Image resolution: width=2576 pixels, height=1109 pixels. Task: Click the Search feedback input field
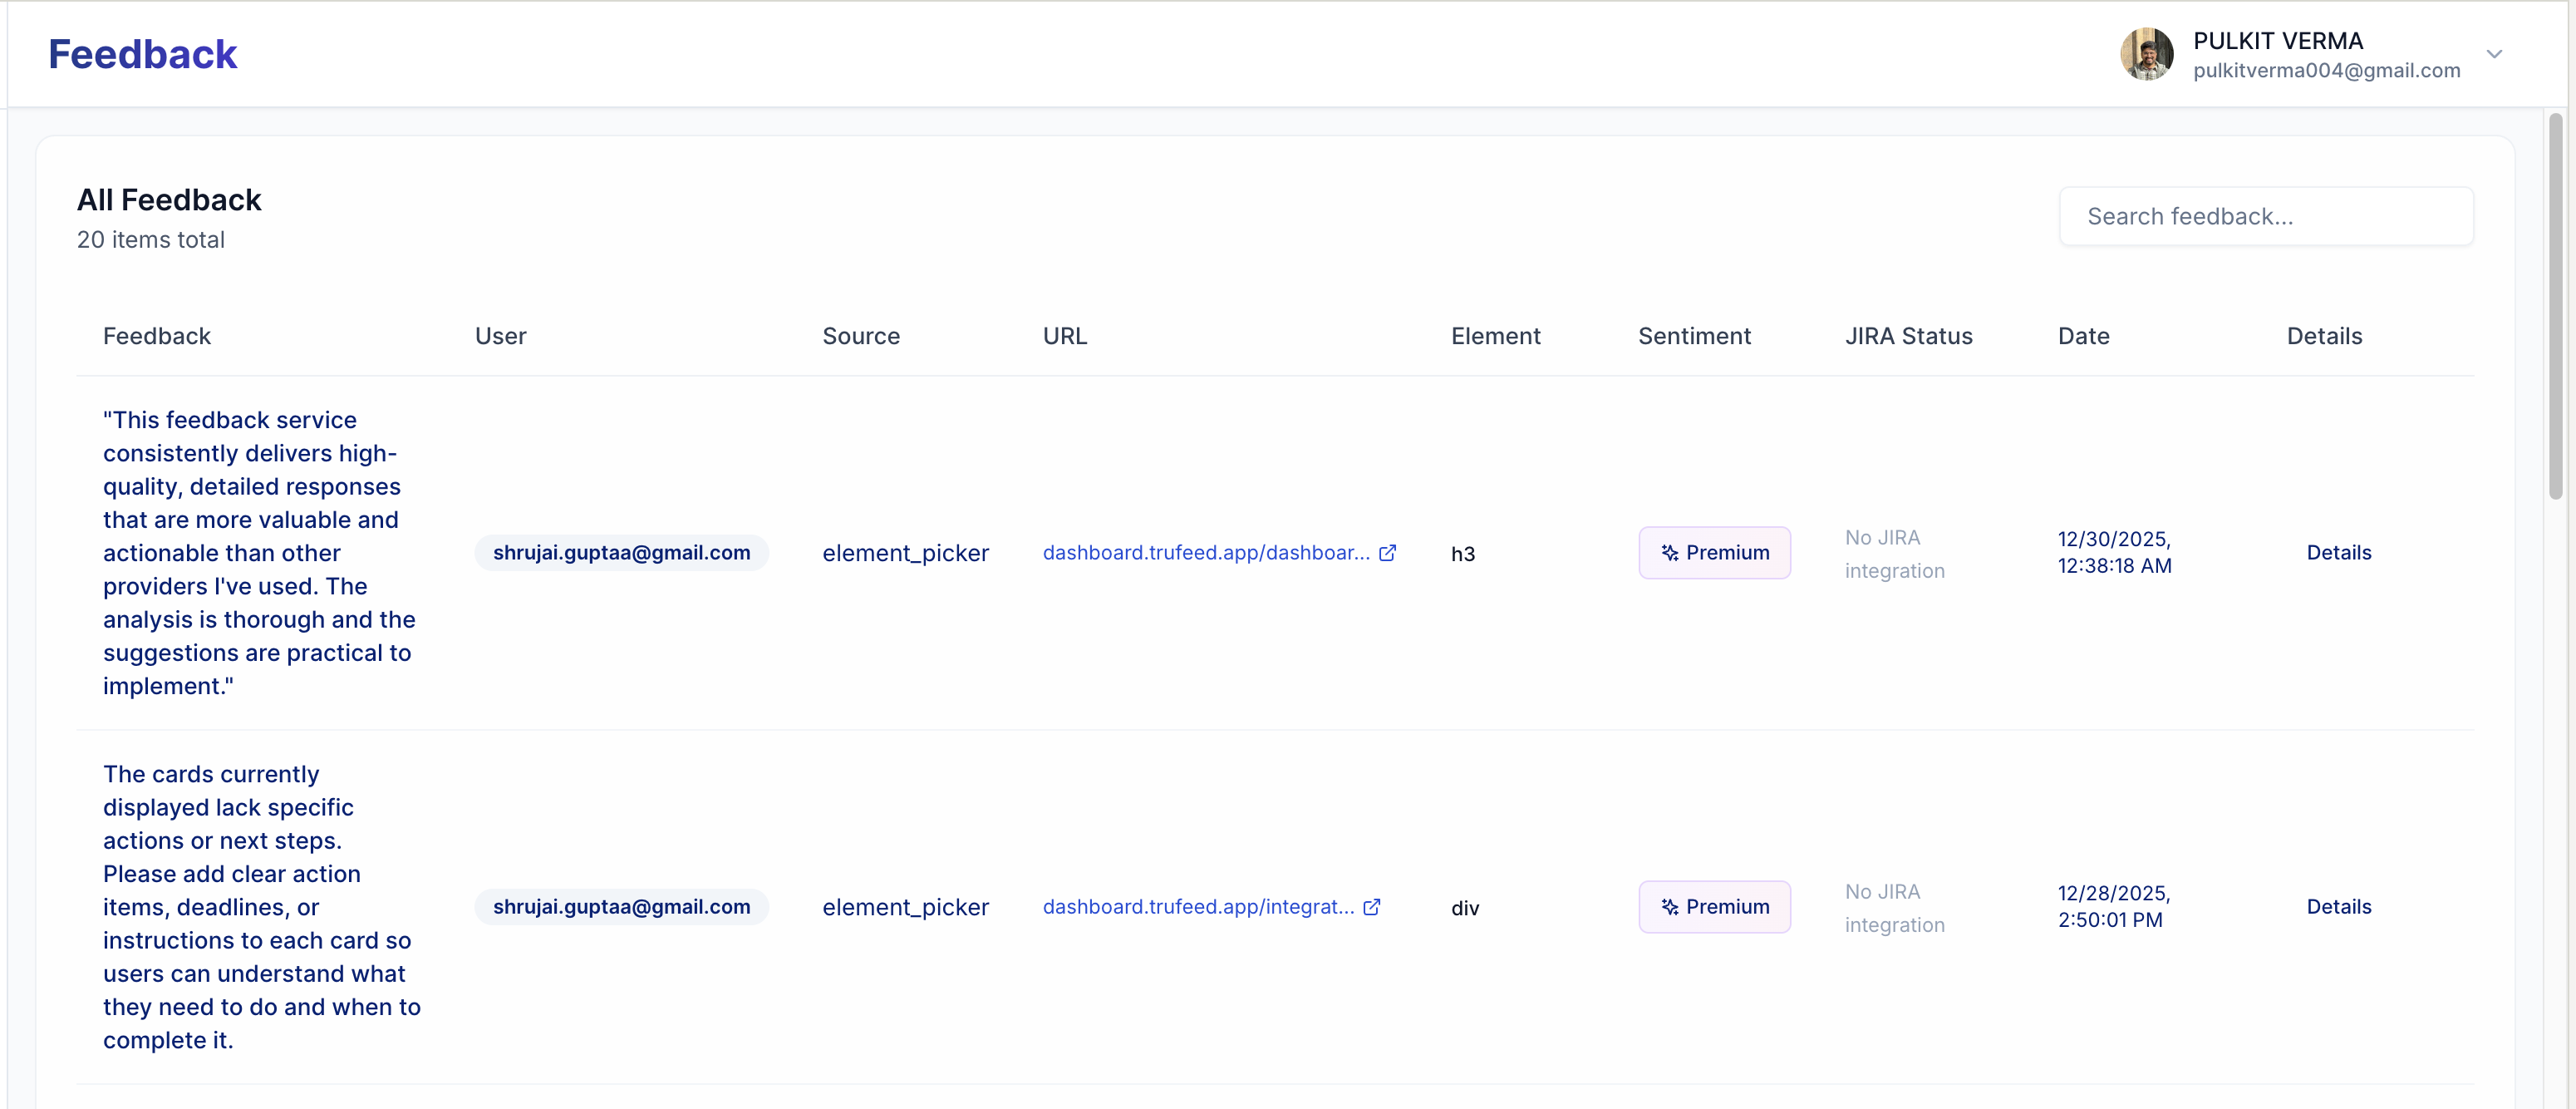[x=2265, y=216]
